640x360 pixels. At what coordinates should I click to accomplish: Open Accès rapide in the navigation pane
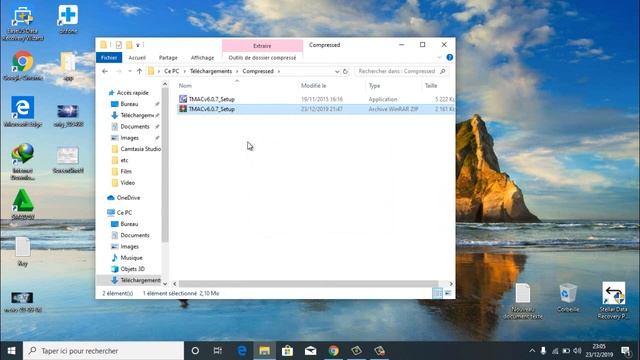[x=132, y=93]
